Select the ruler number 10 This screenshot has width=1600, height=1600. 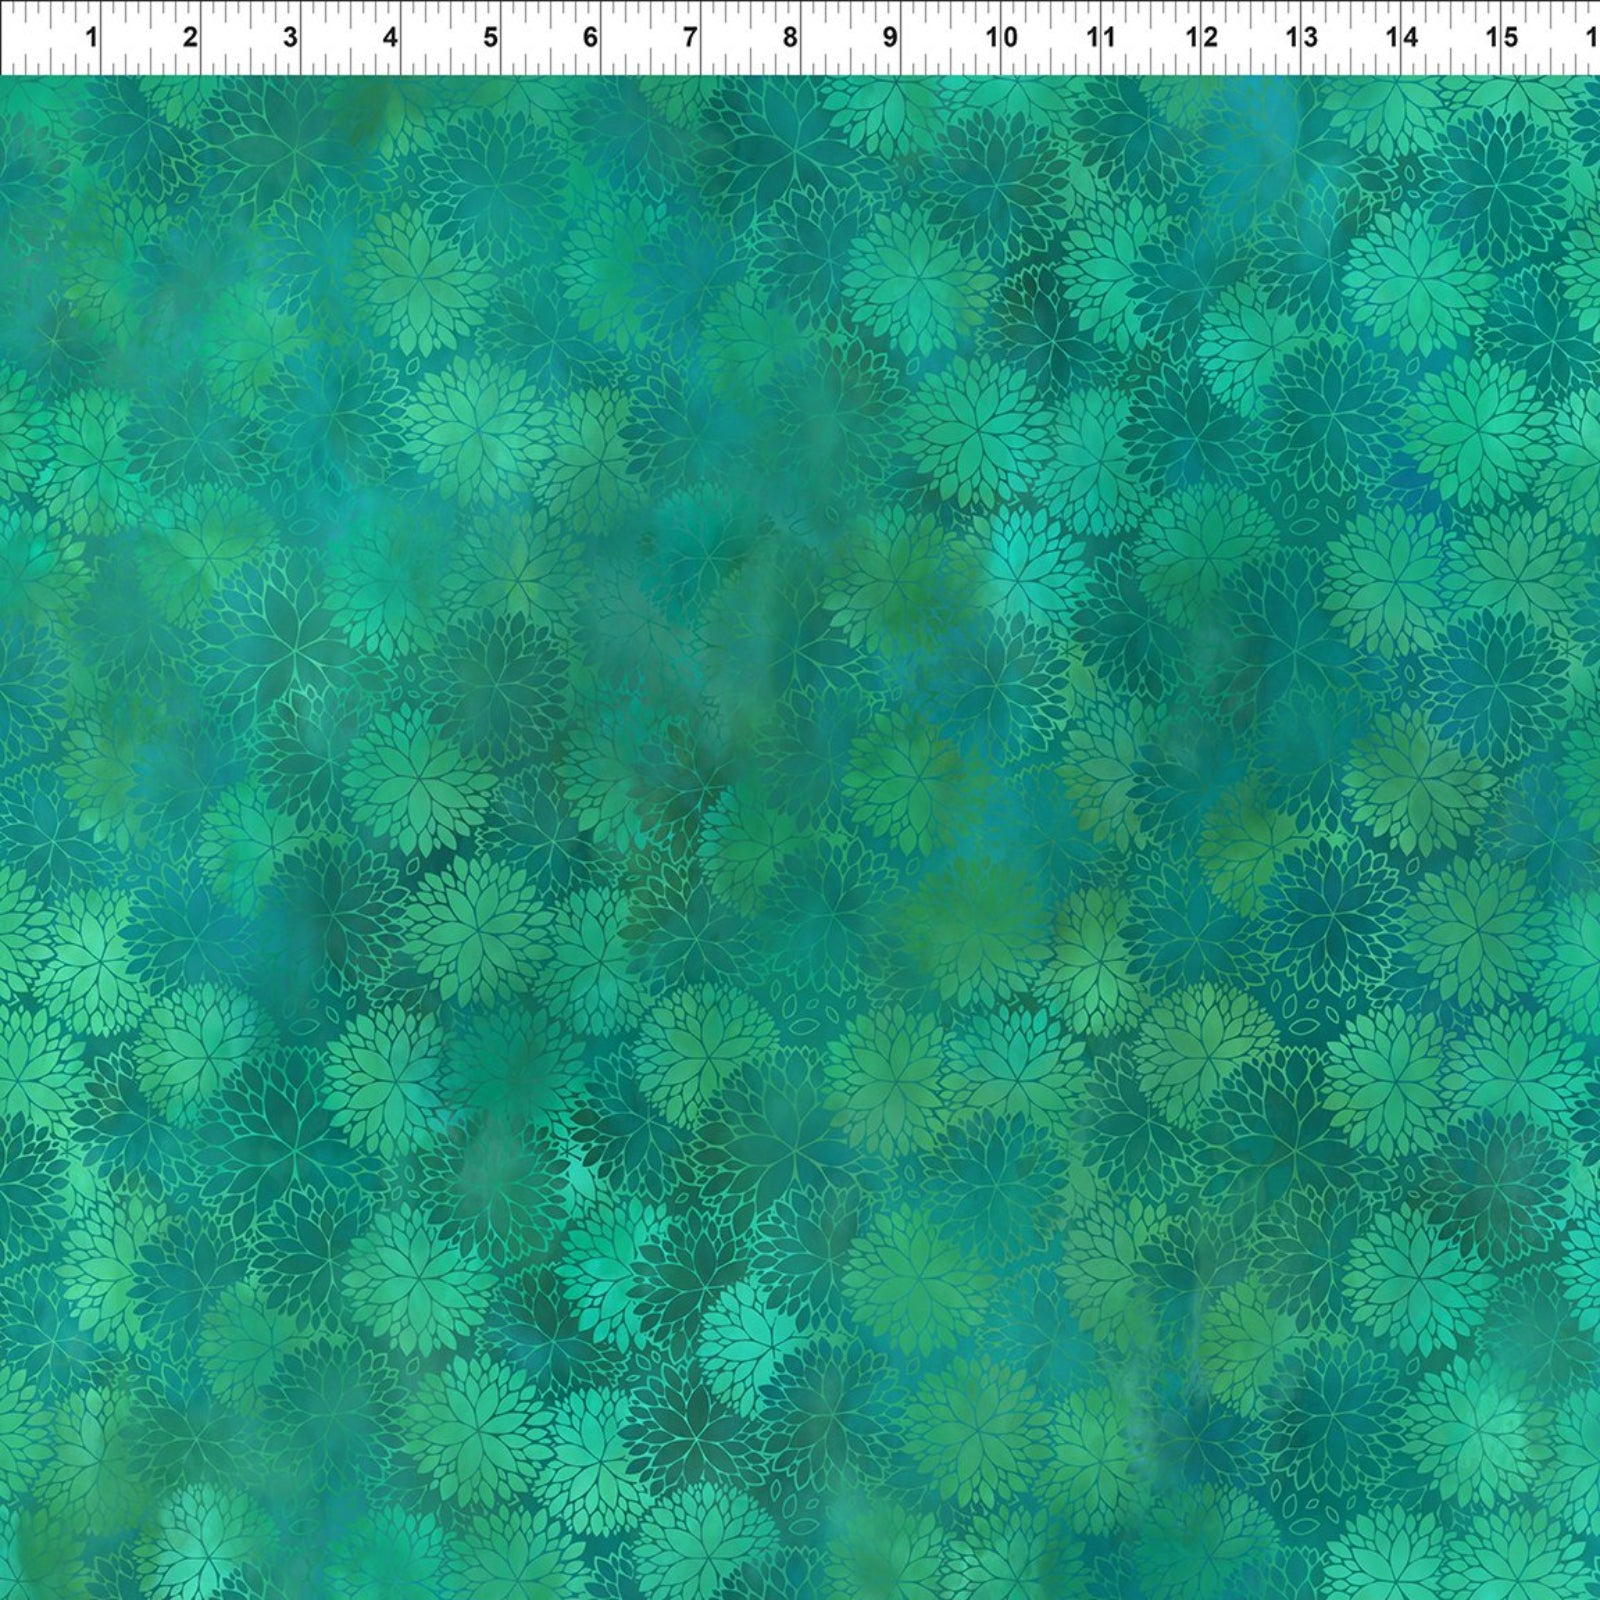pos(1002,38)
